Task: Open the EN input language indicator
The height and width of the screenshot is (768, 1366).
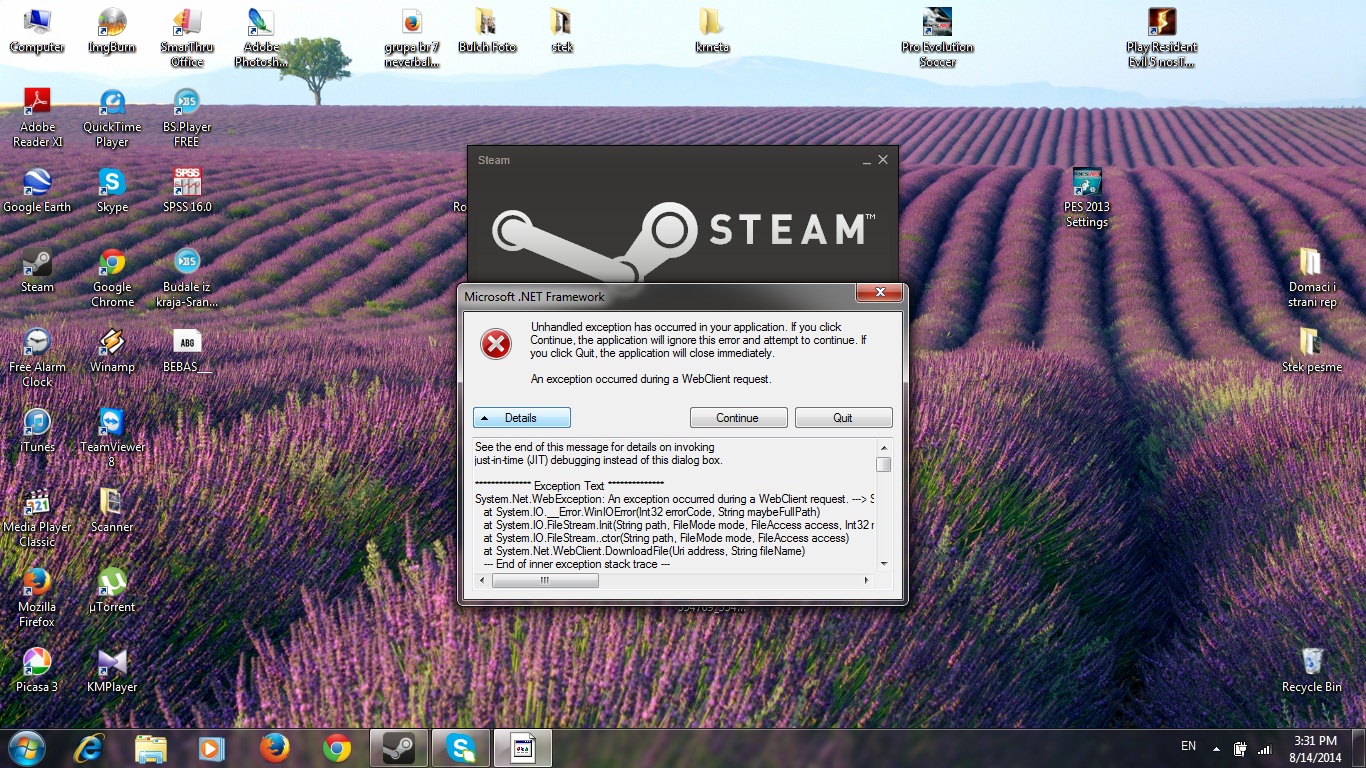Action: click(x=1188, y=746)
